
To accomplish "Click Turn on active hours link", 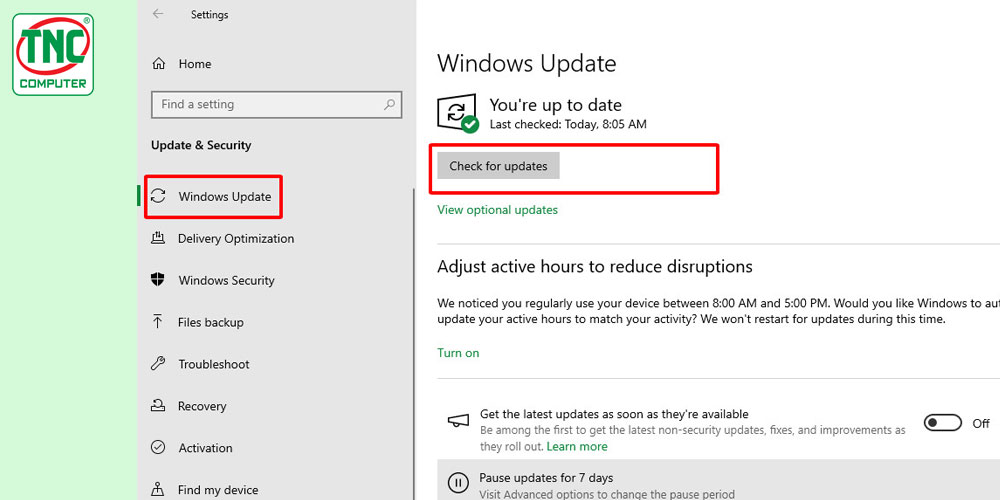I will 458,353.
